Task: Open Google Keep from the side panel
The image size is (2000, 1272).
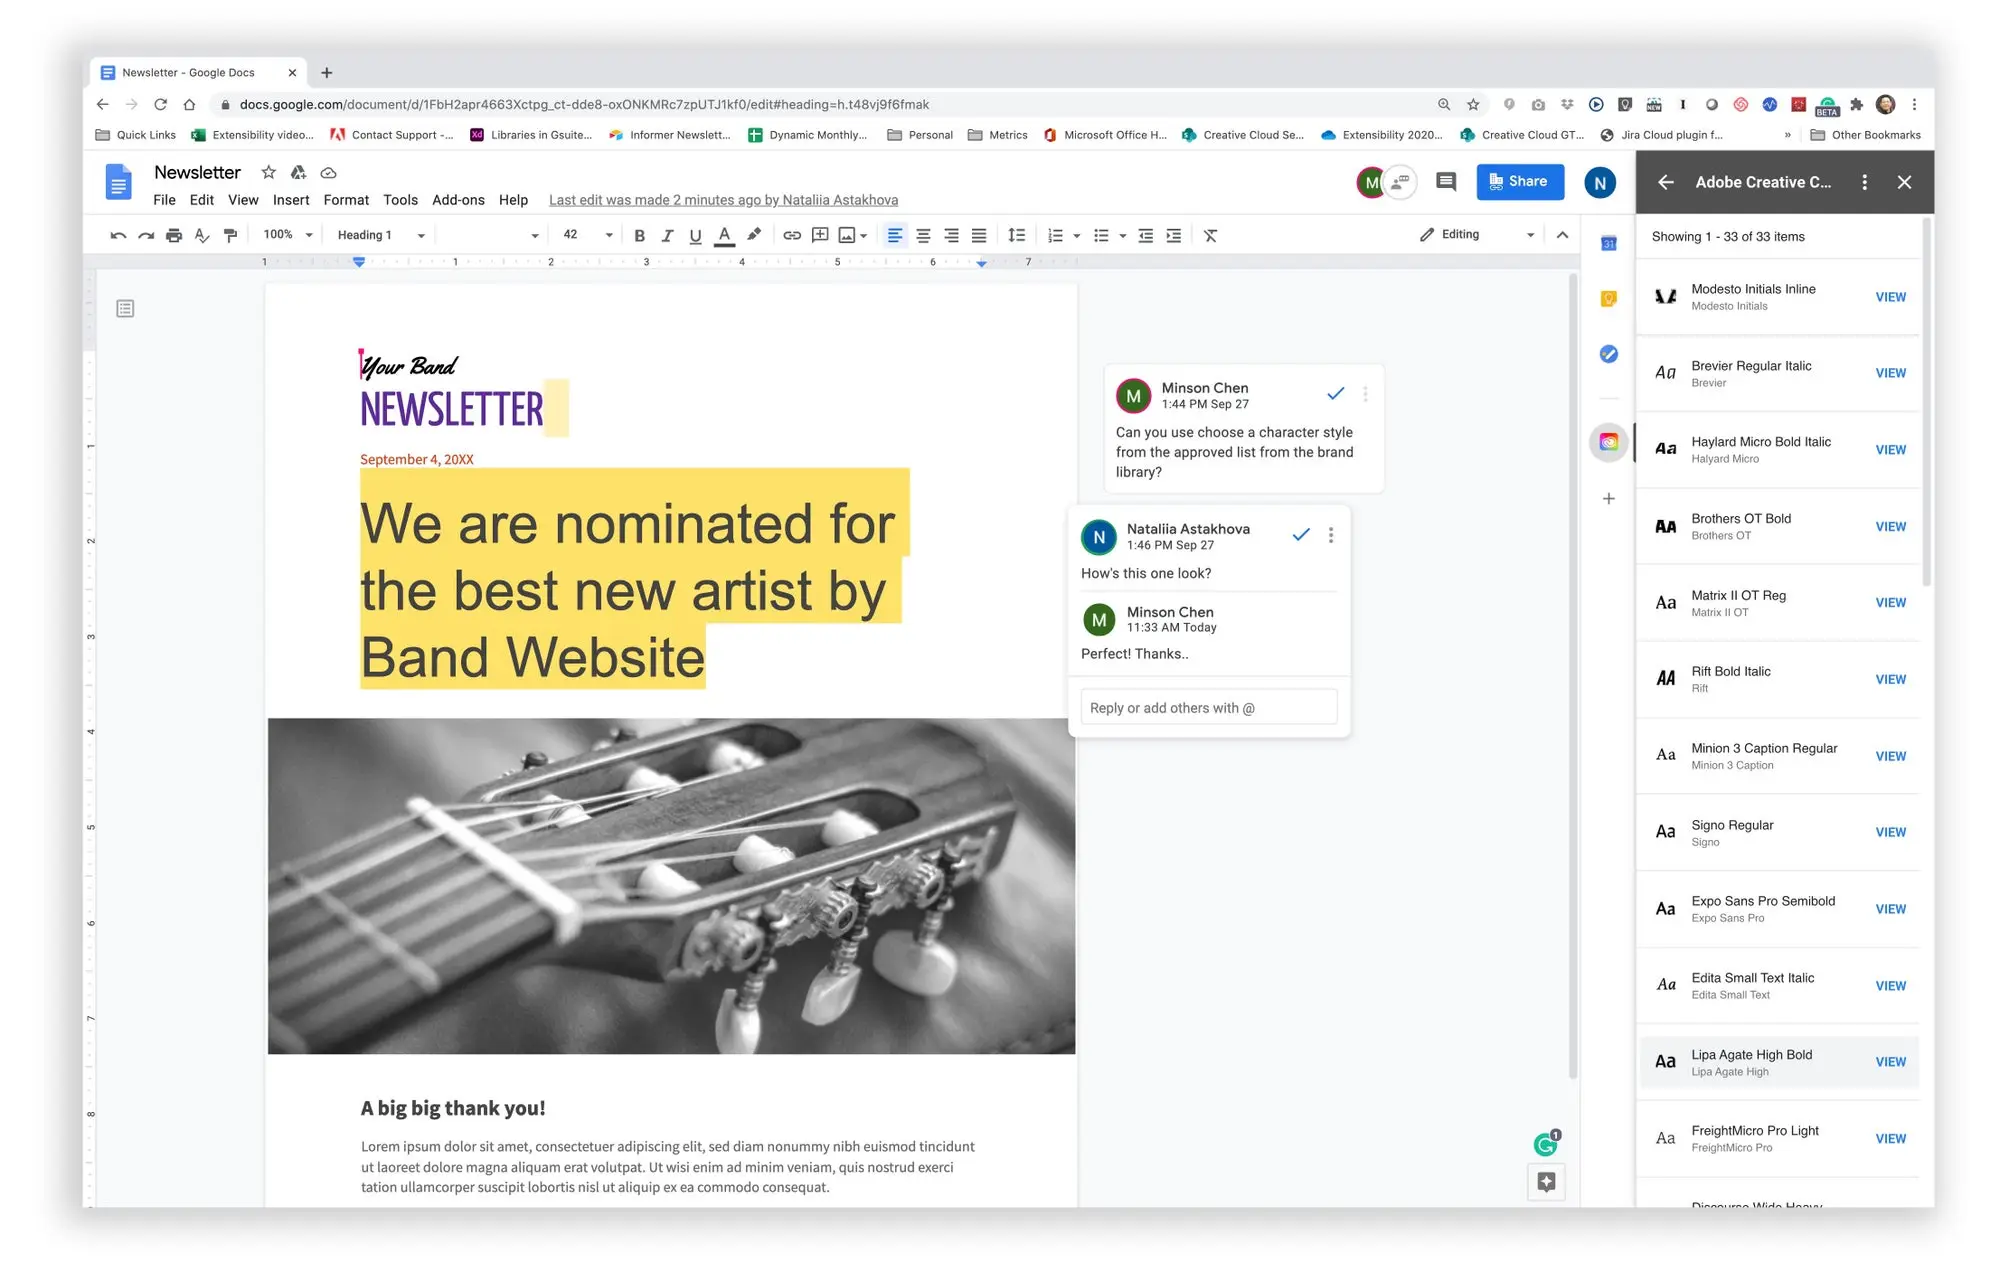Action: pos(1609,298)
